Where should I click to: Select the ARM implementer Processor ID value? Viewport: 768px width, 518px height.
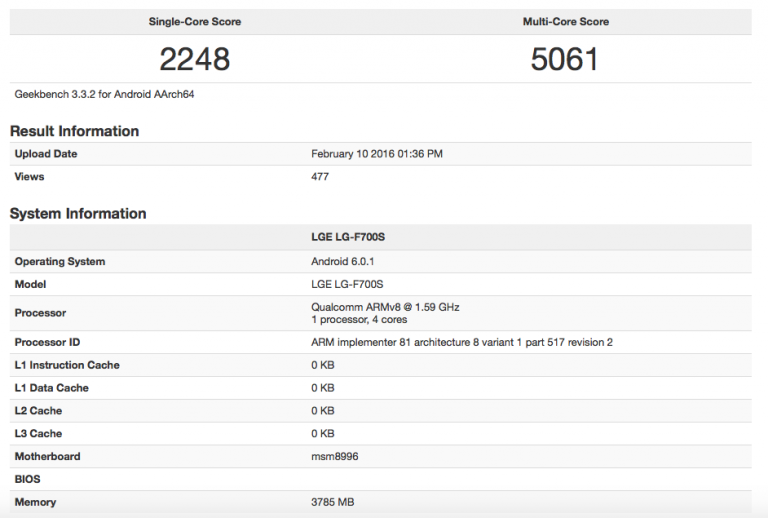click(x=462, y=342)
